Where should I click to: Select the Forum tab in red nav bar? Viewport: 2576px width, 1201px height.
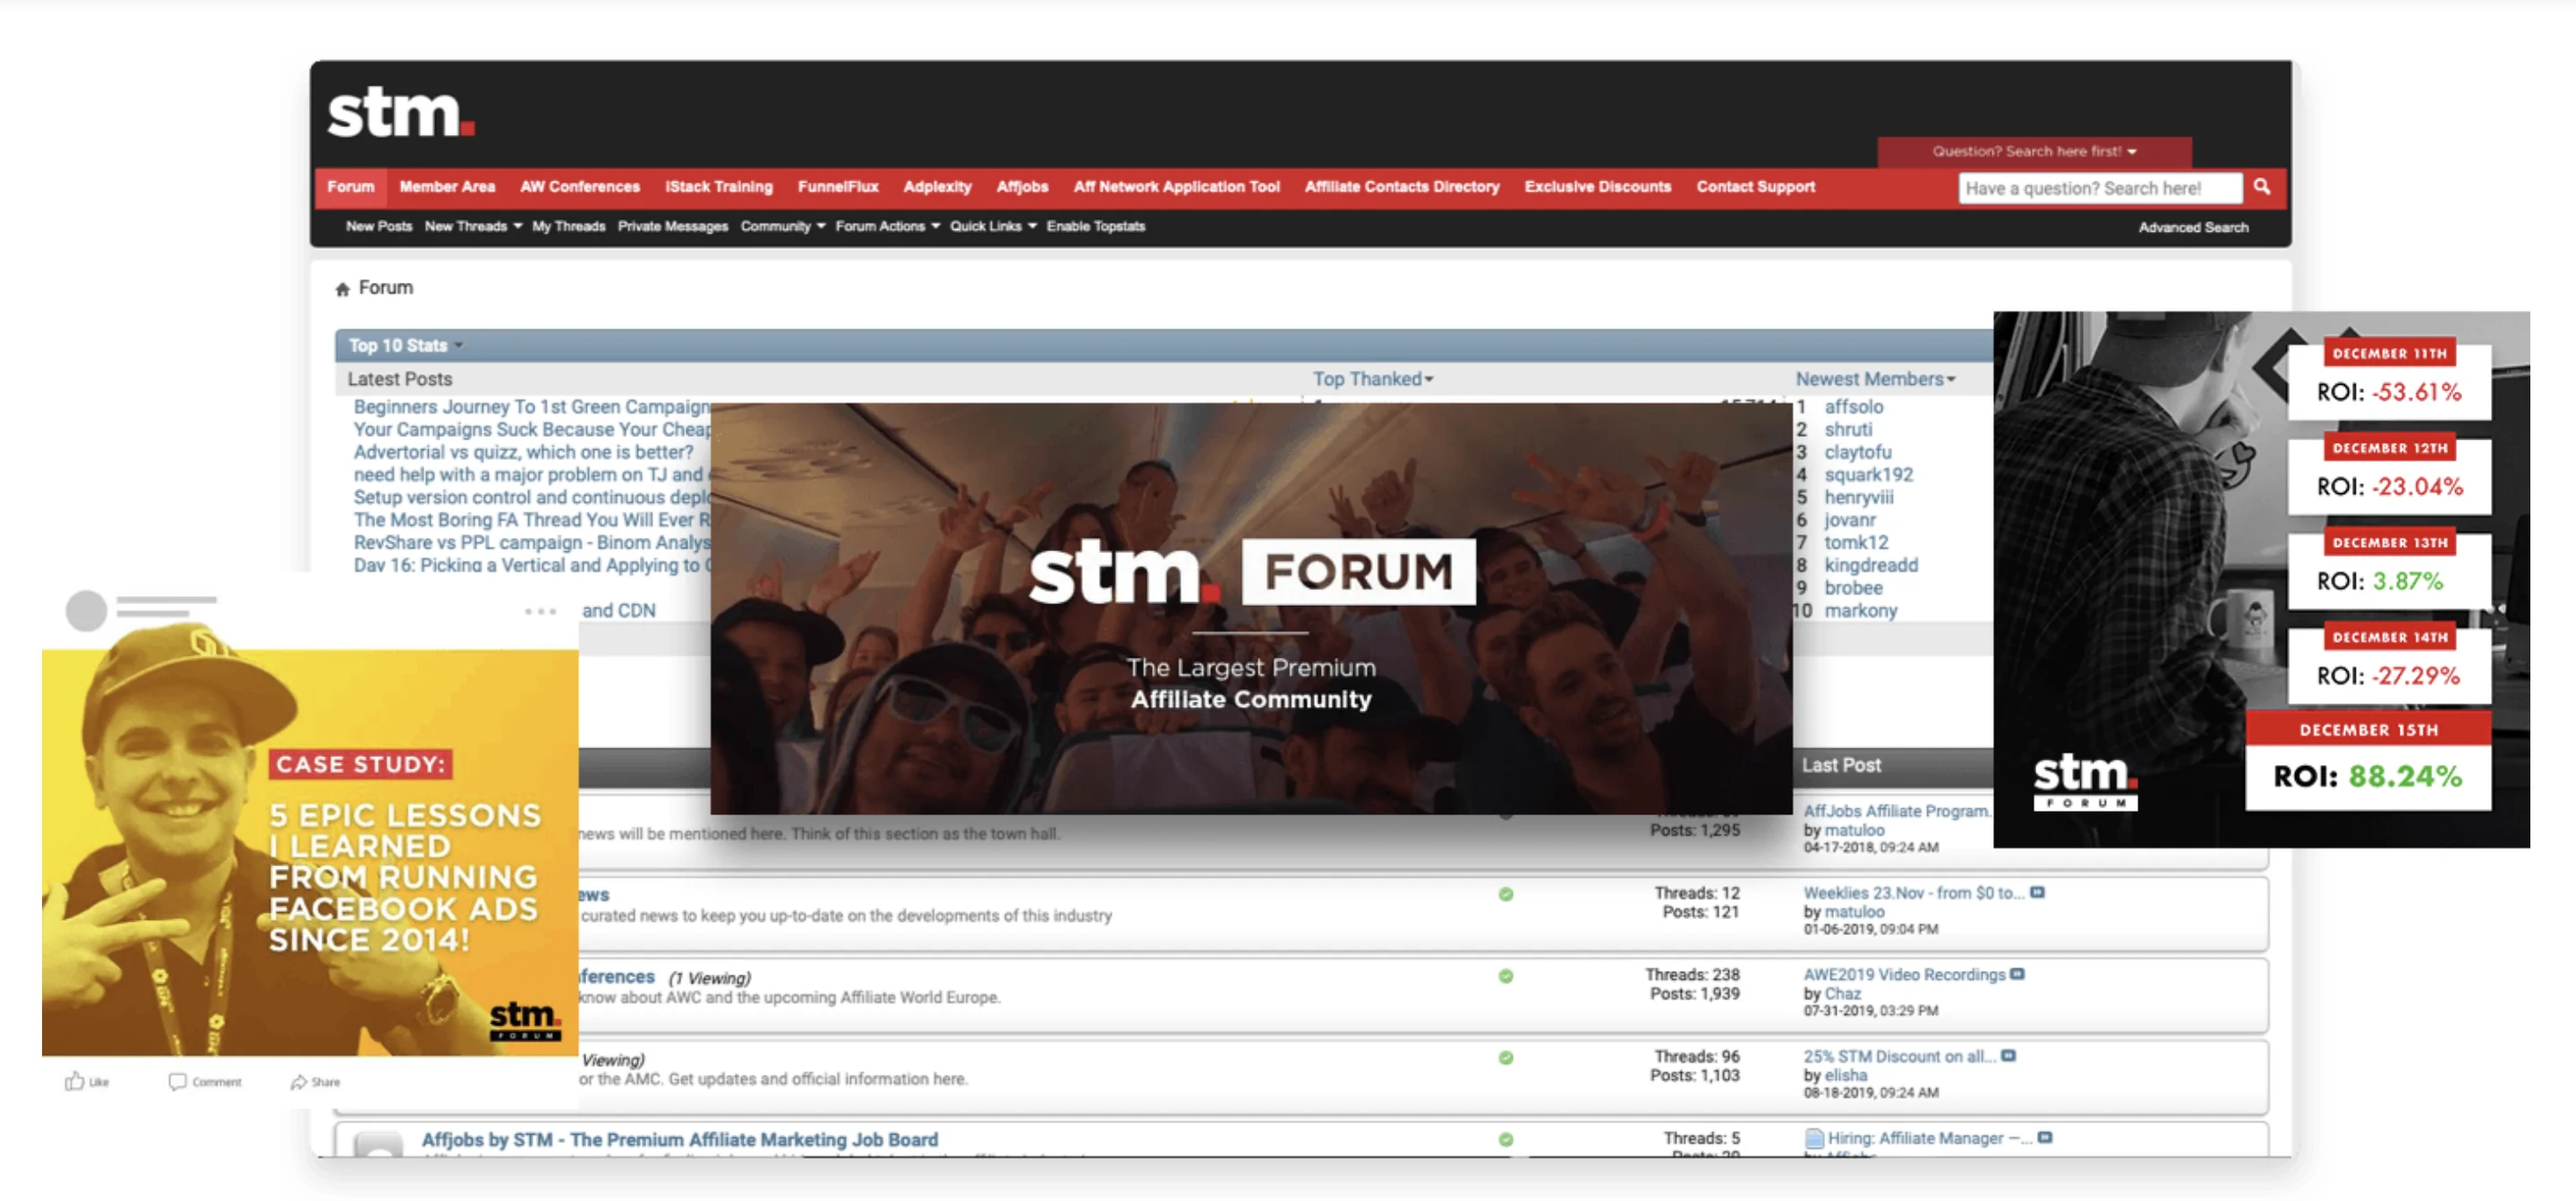point(350,187)
